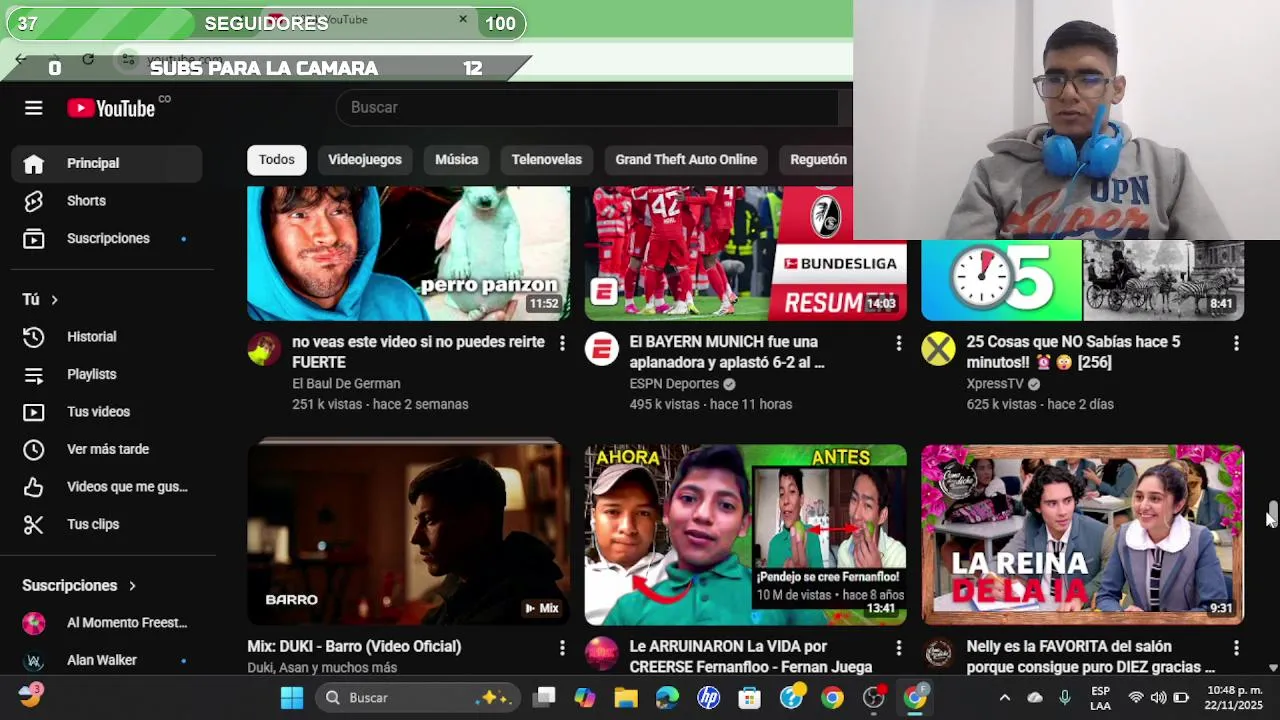Expand the Suscripciones section header
Image resolution: width=1280 pixels, height=720 pixels.
[x=79, y=585]
